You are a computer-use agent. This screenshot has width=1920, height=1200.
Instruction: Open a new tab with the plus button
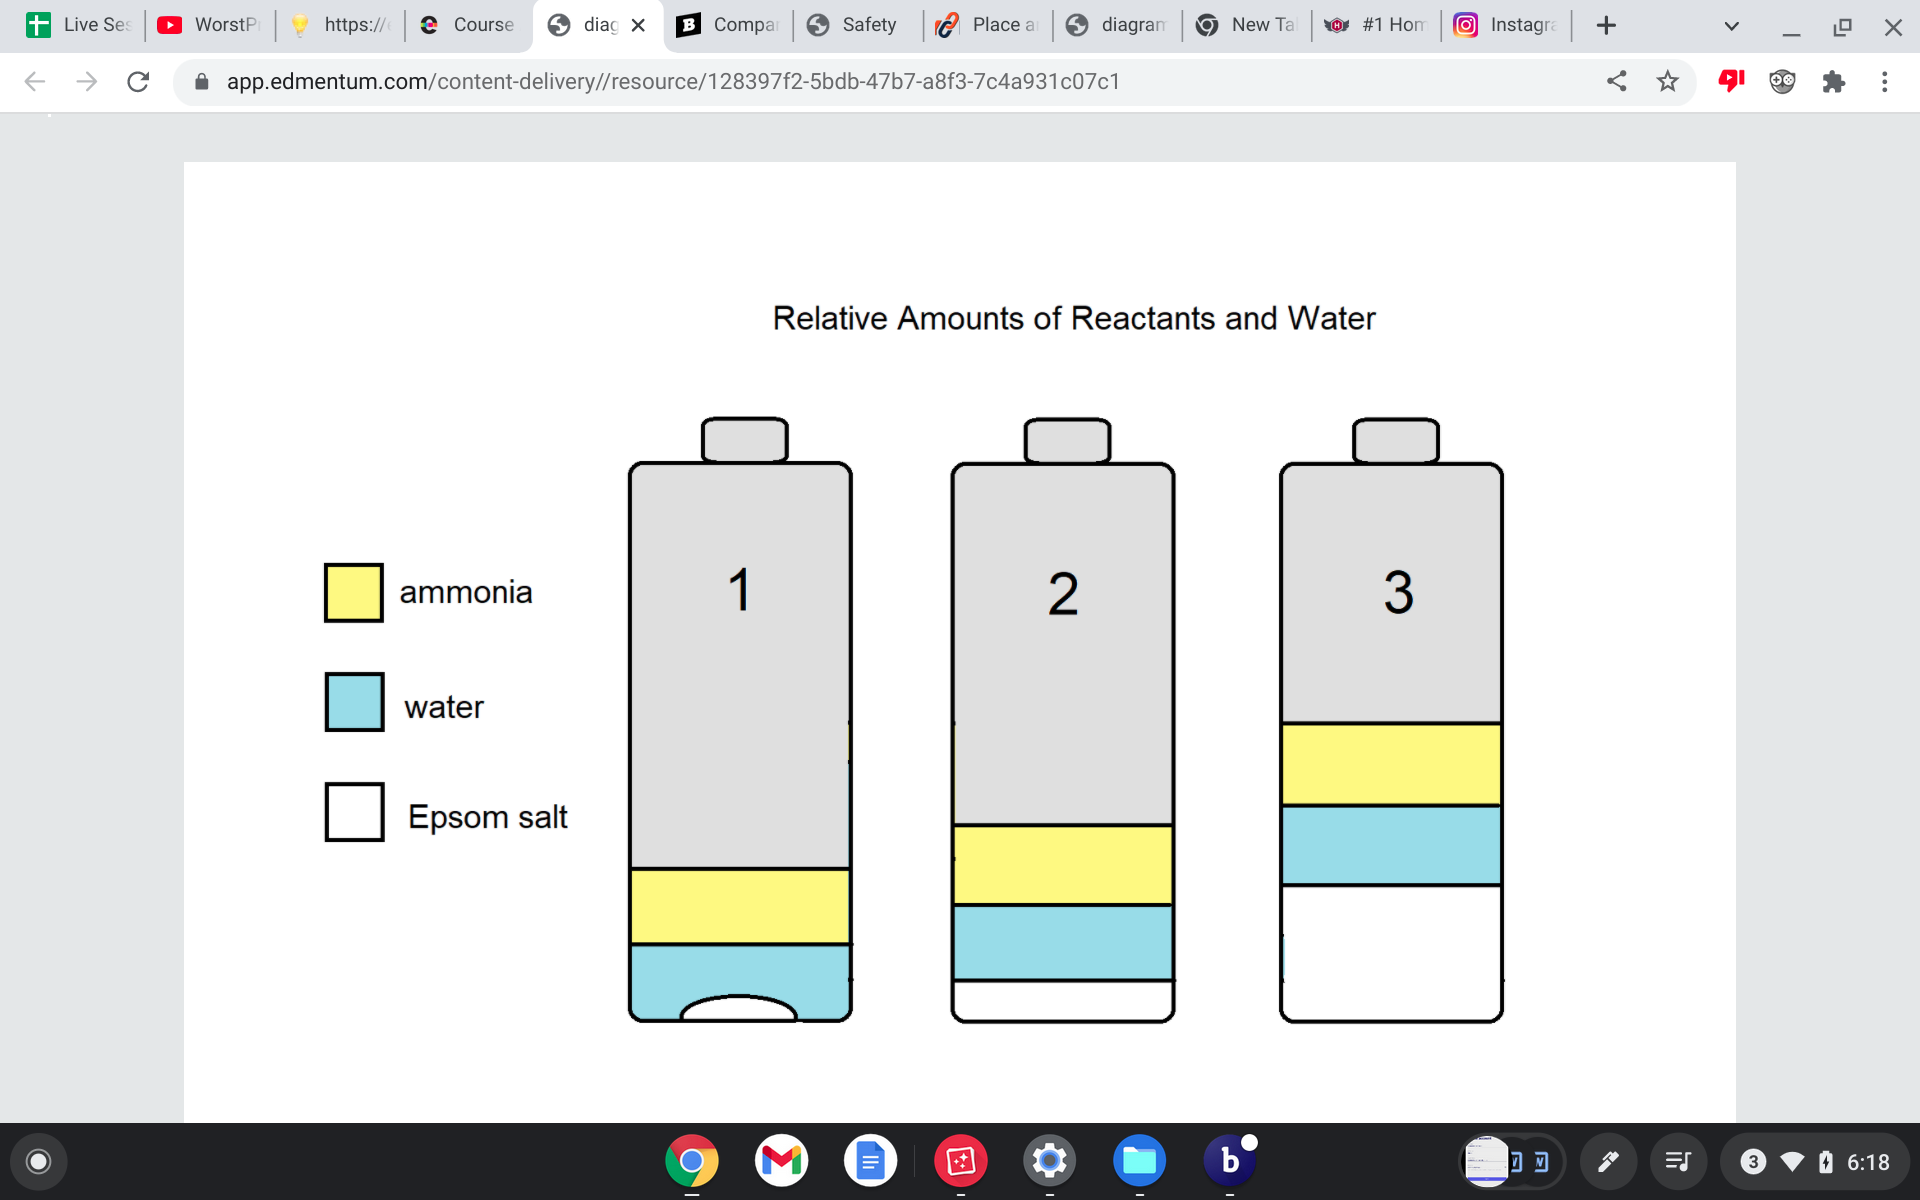(x=1605, y=25)
